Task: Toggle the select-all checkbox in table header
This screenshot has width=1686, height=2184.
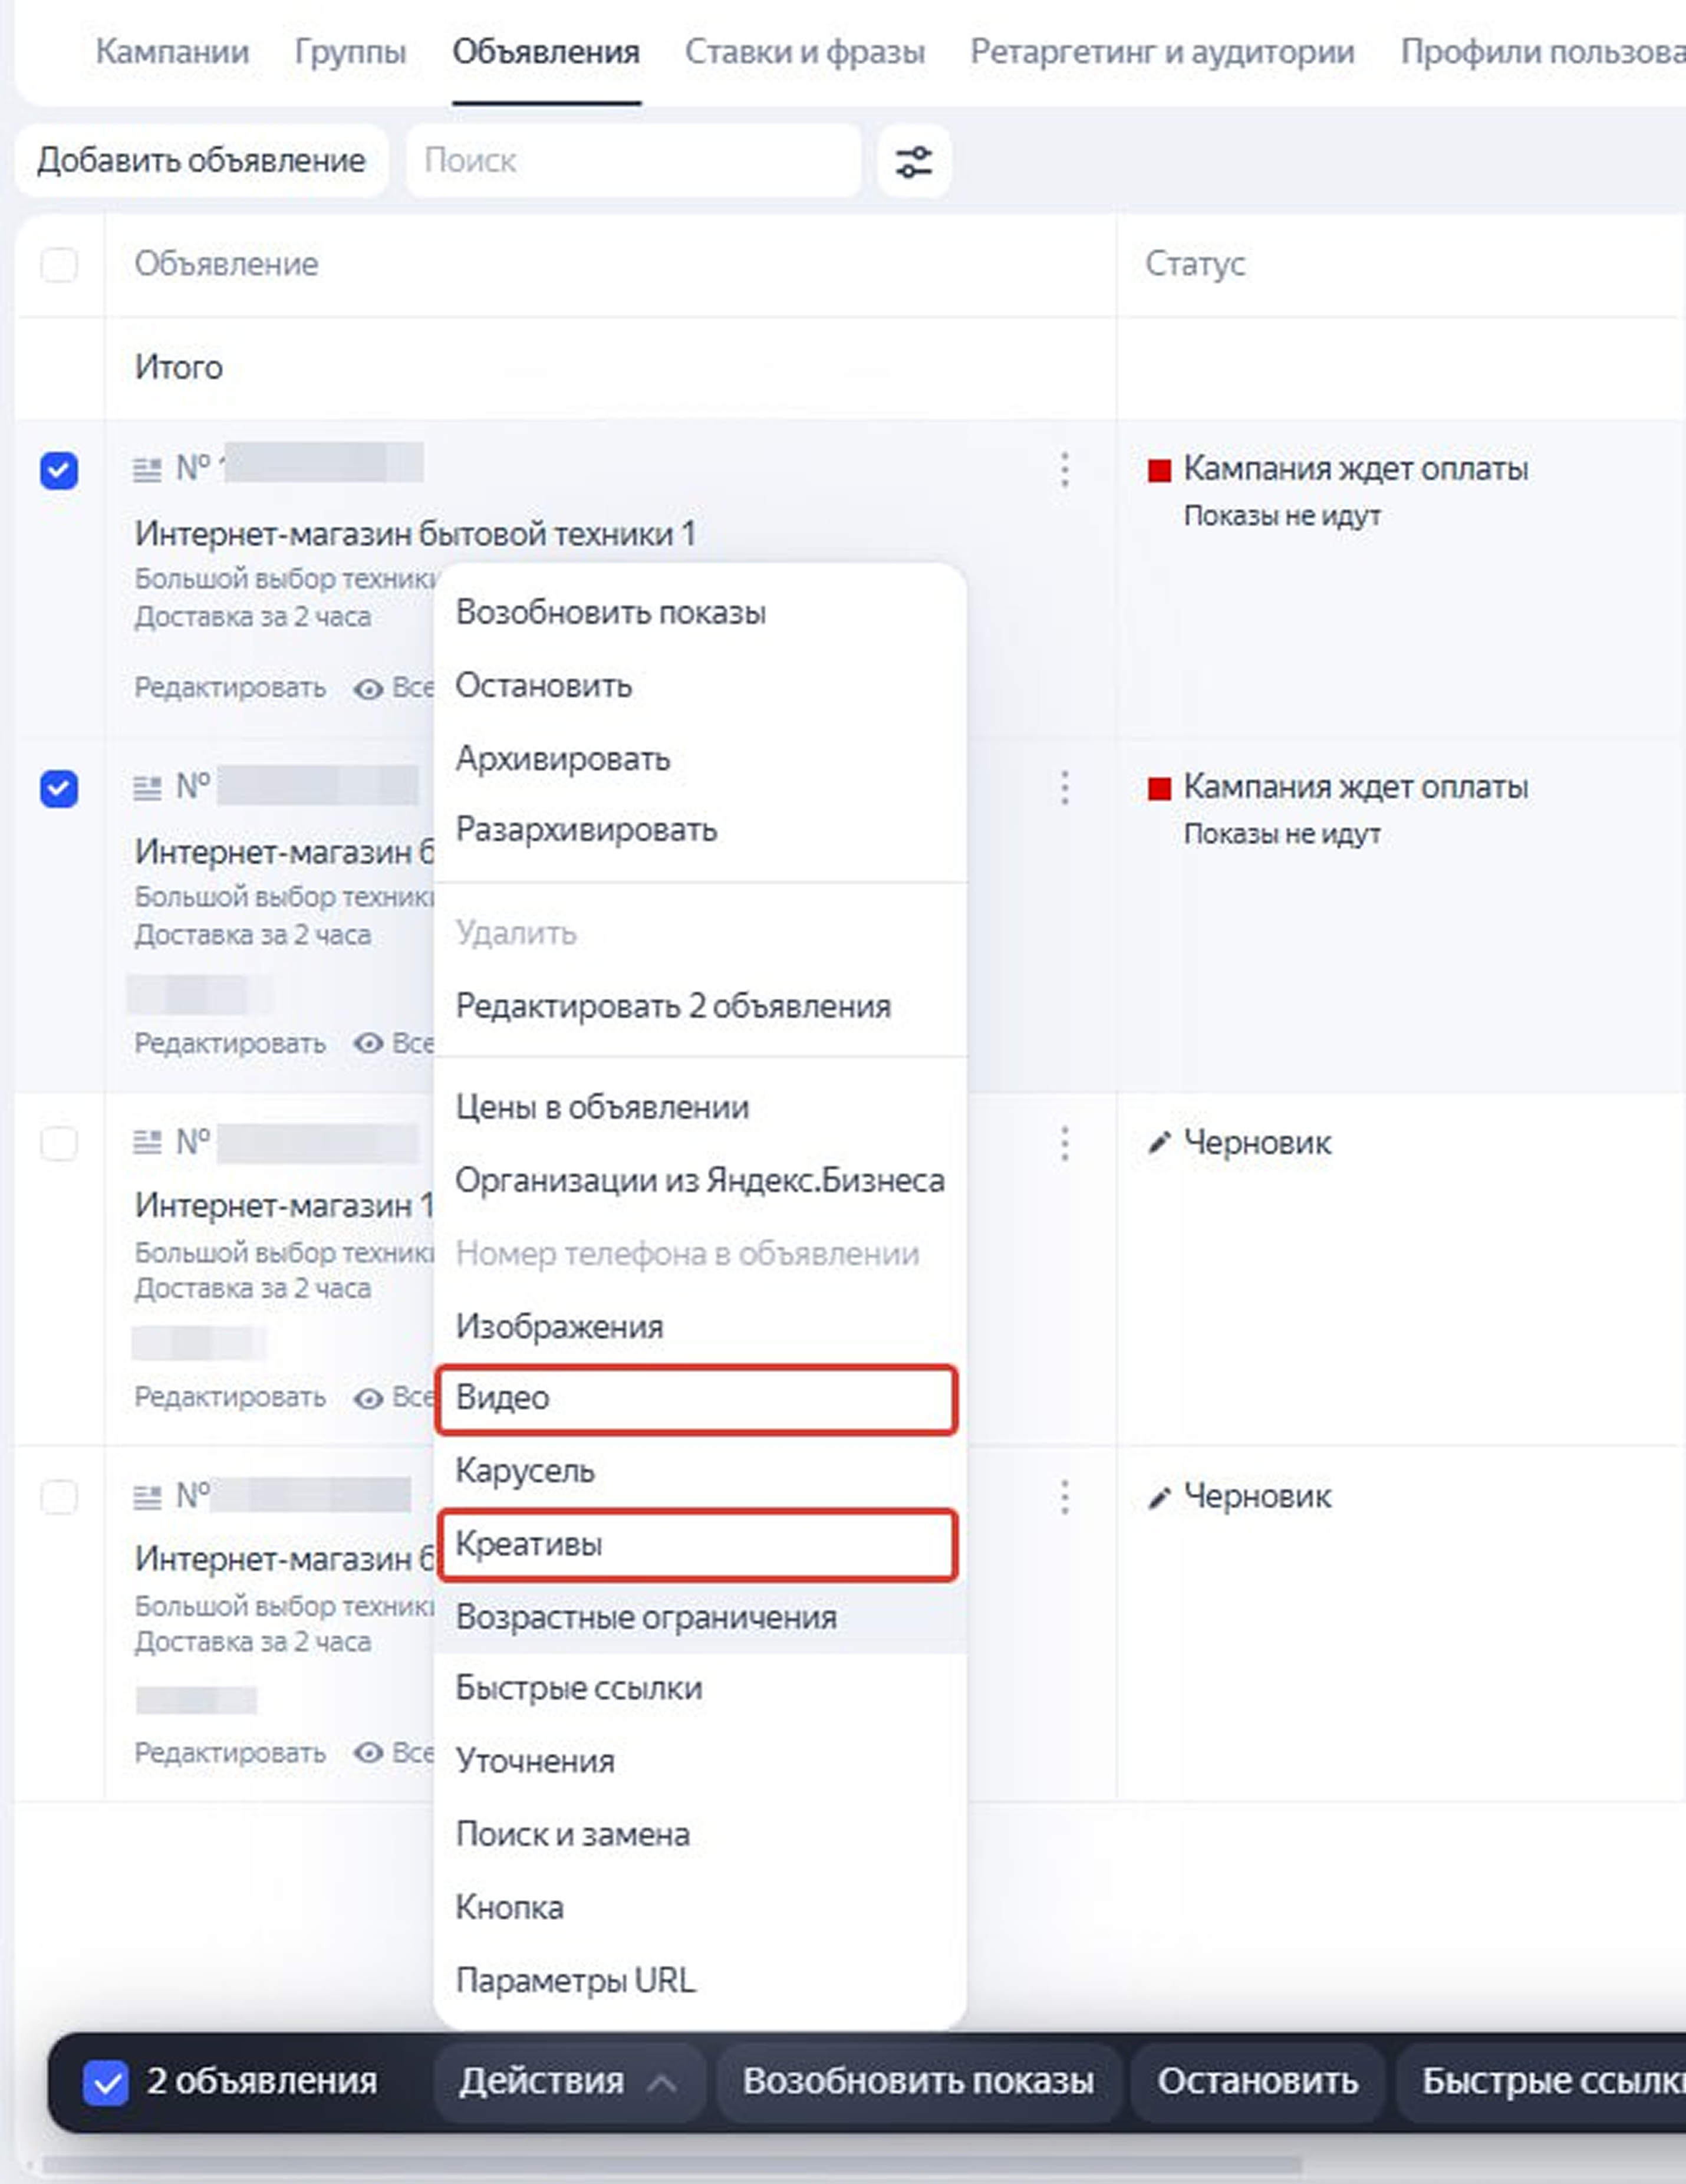Action: [59, 265]
